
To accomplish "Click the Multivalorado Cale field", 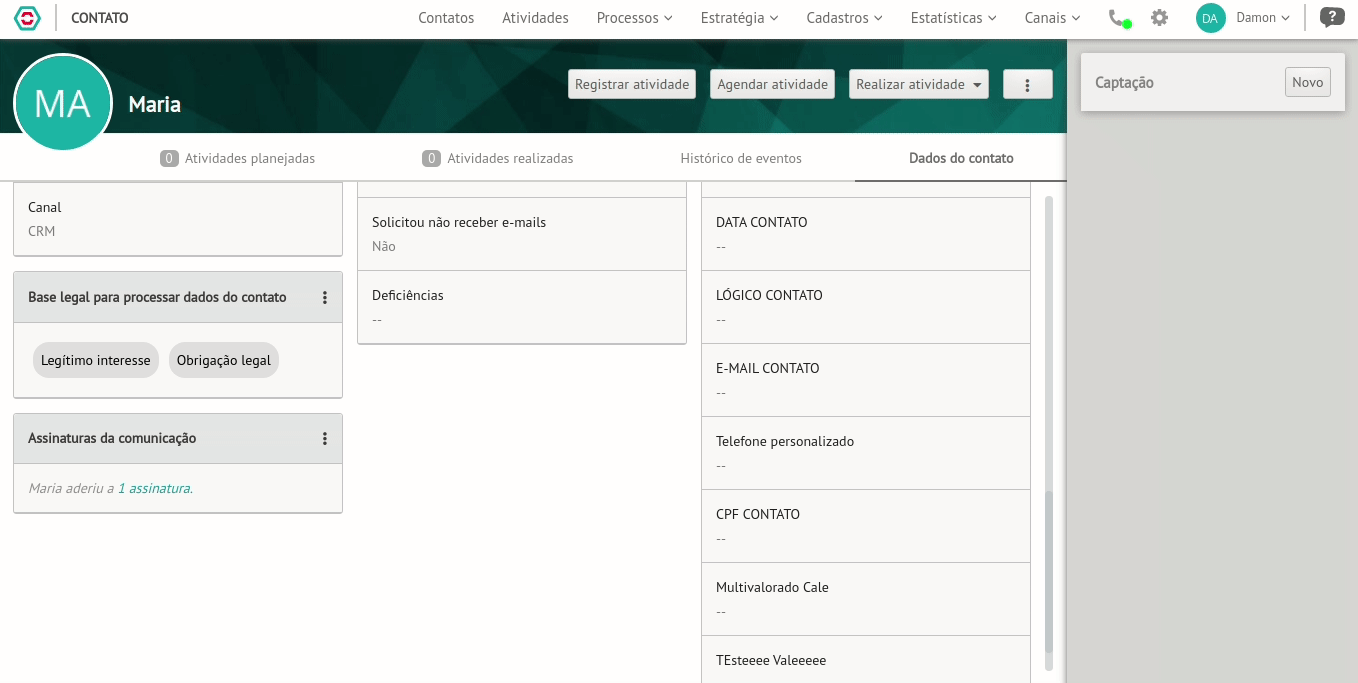I will pos(866,599).
